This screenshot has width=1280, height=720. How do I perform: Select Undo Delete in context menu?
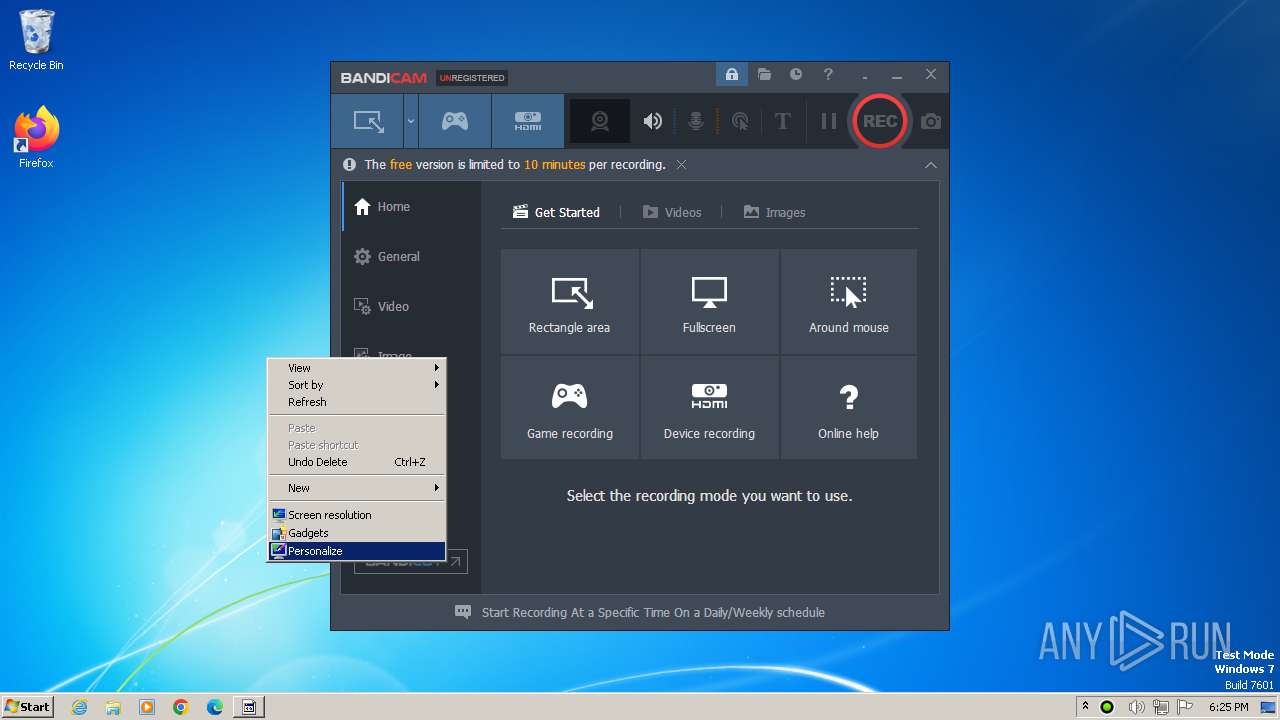[356, 462]
